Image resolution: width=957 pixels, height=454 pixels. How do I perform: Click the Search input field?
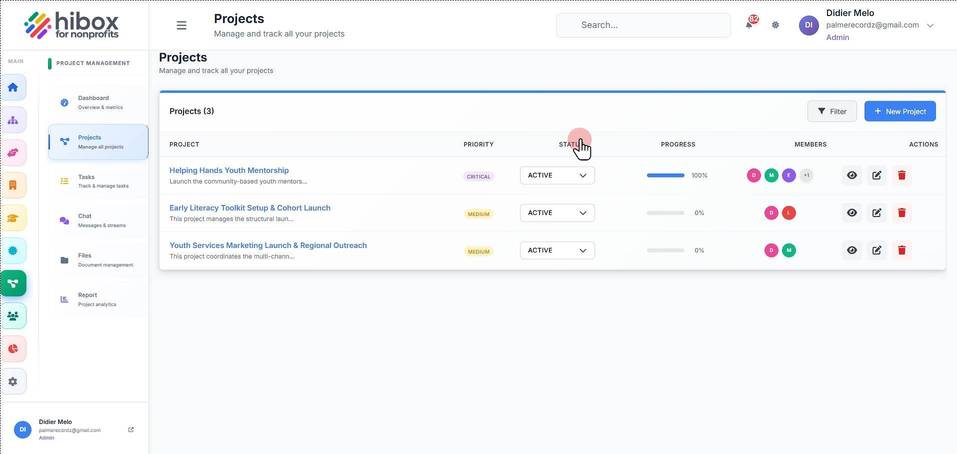[643, 25]
